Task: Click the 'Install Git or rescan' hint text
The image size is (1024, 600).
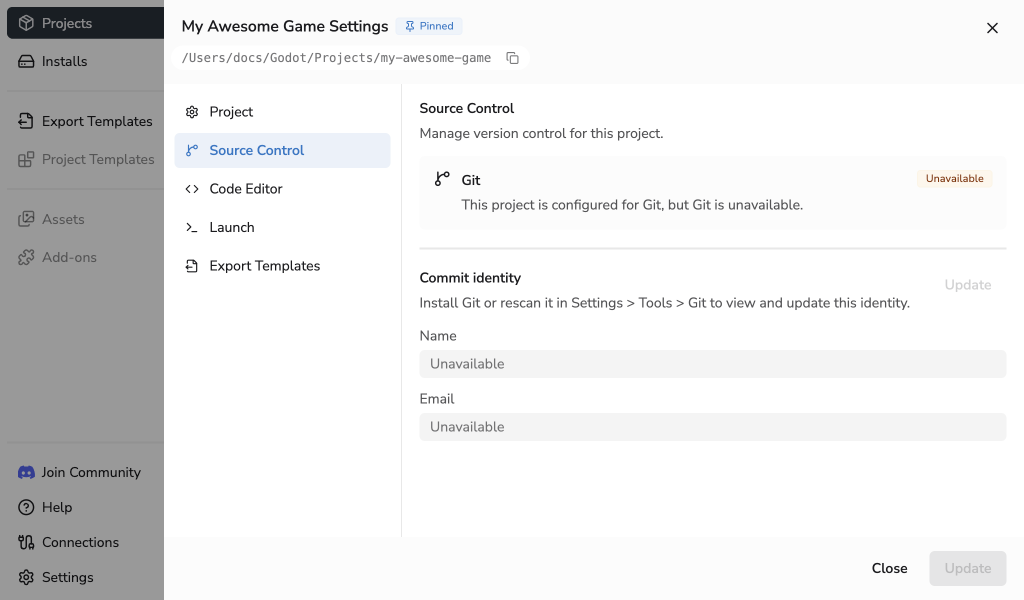Action: click(664, 303)
